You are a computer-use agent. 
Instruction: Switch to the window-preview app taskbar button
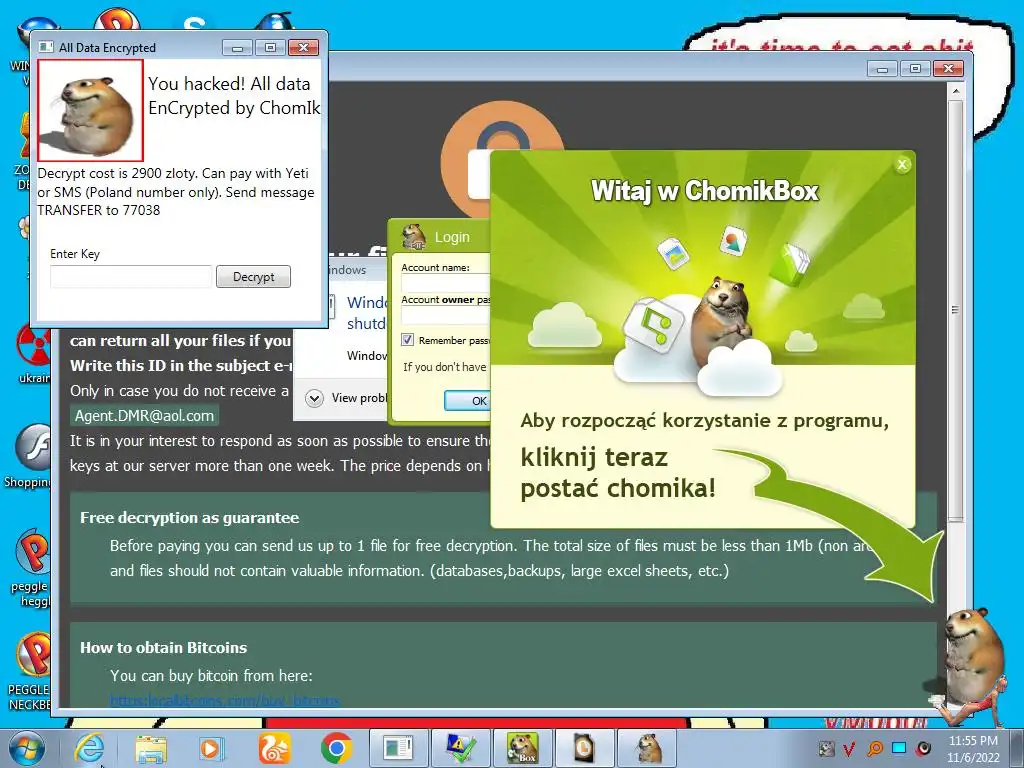point(399,748)
